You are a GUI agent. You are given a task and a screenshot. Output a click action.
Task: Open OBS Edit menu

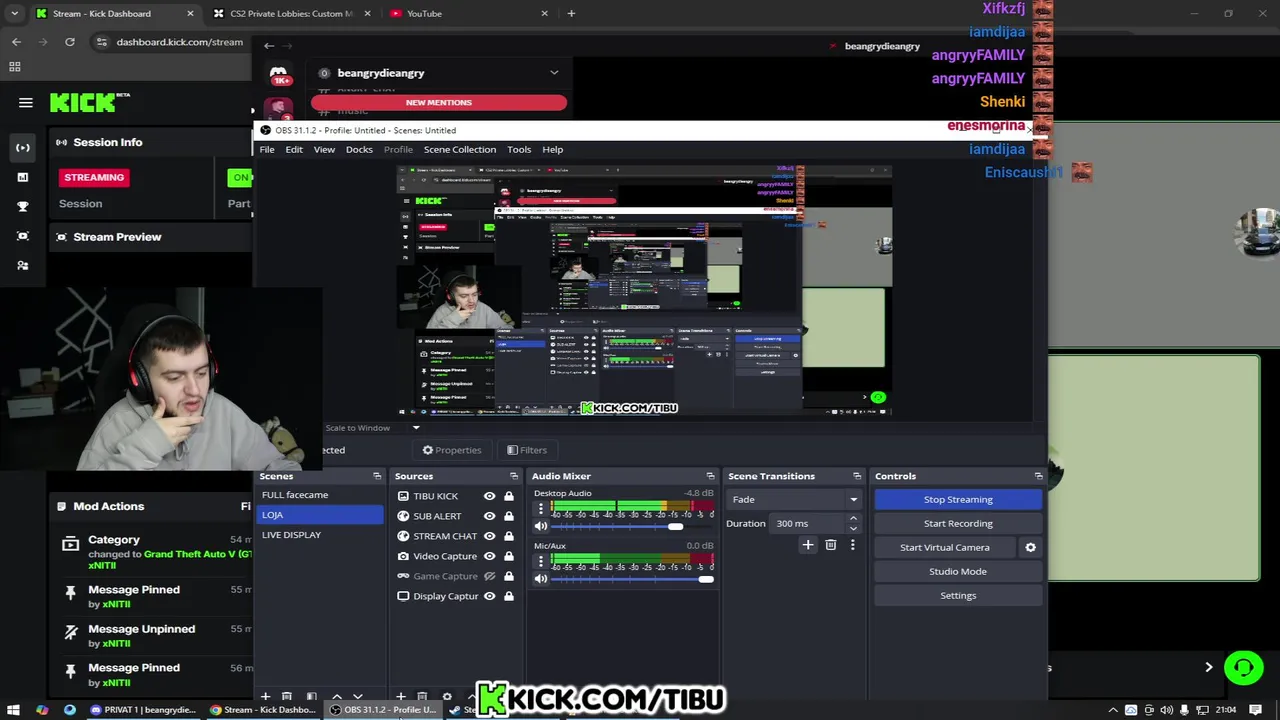coord(294,149)
